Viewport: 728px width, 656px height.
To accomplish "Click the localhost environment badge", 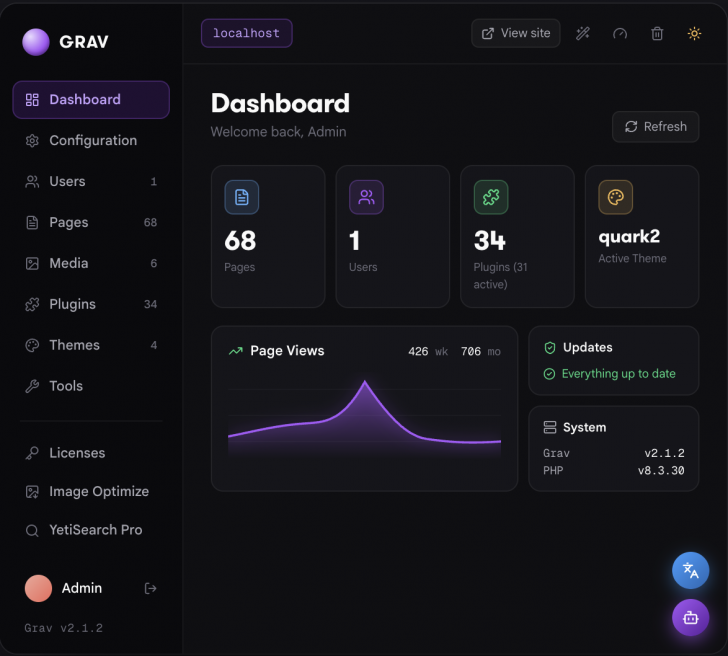I will pos(247,33).
